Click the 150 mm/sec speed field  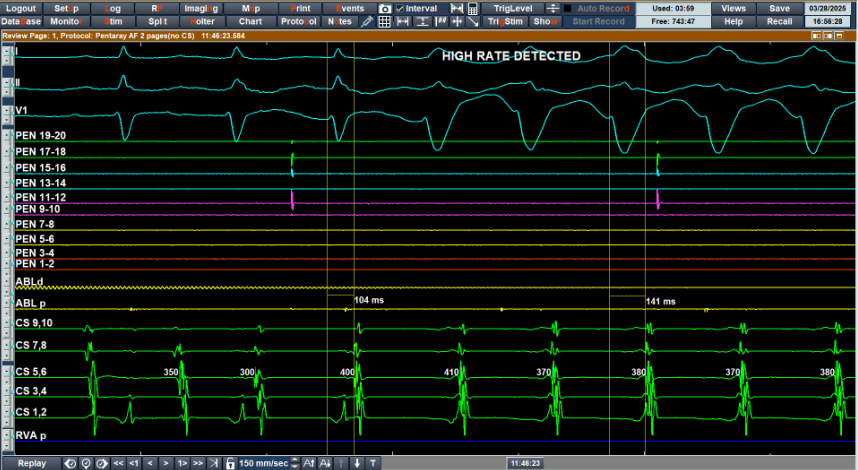click(264, 463)
